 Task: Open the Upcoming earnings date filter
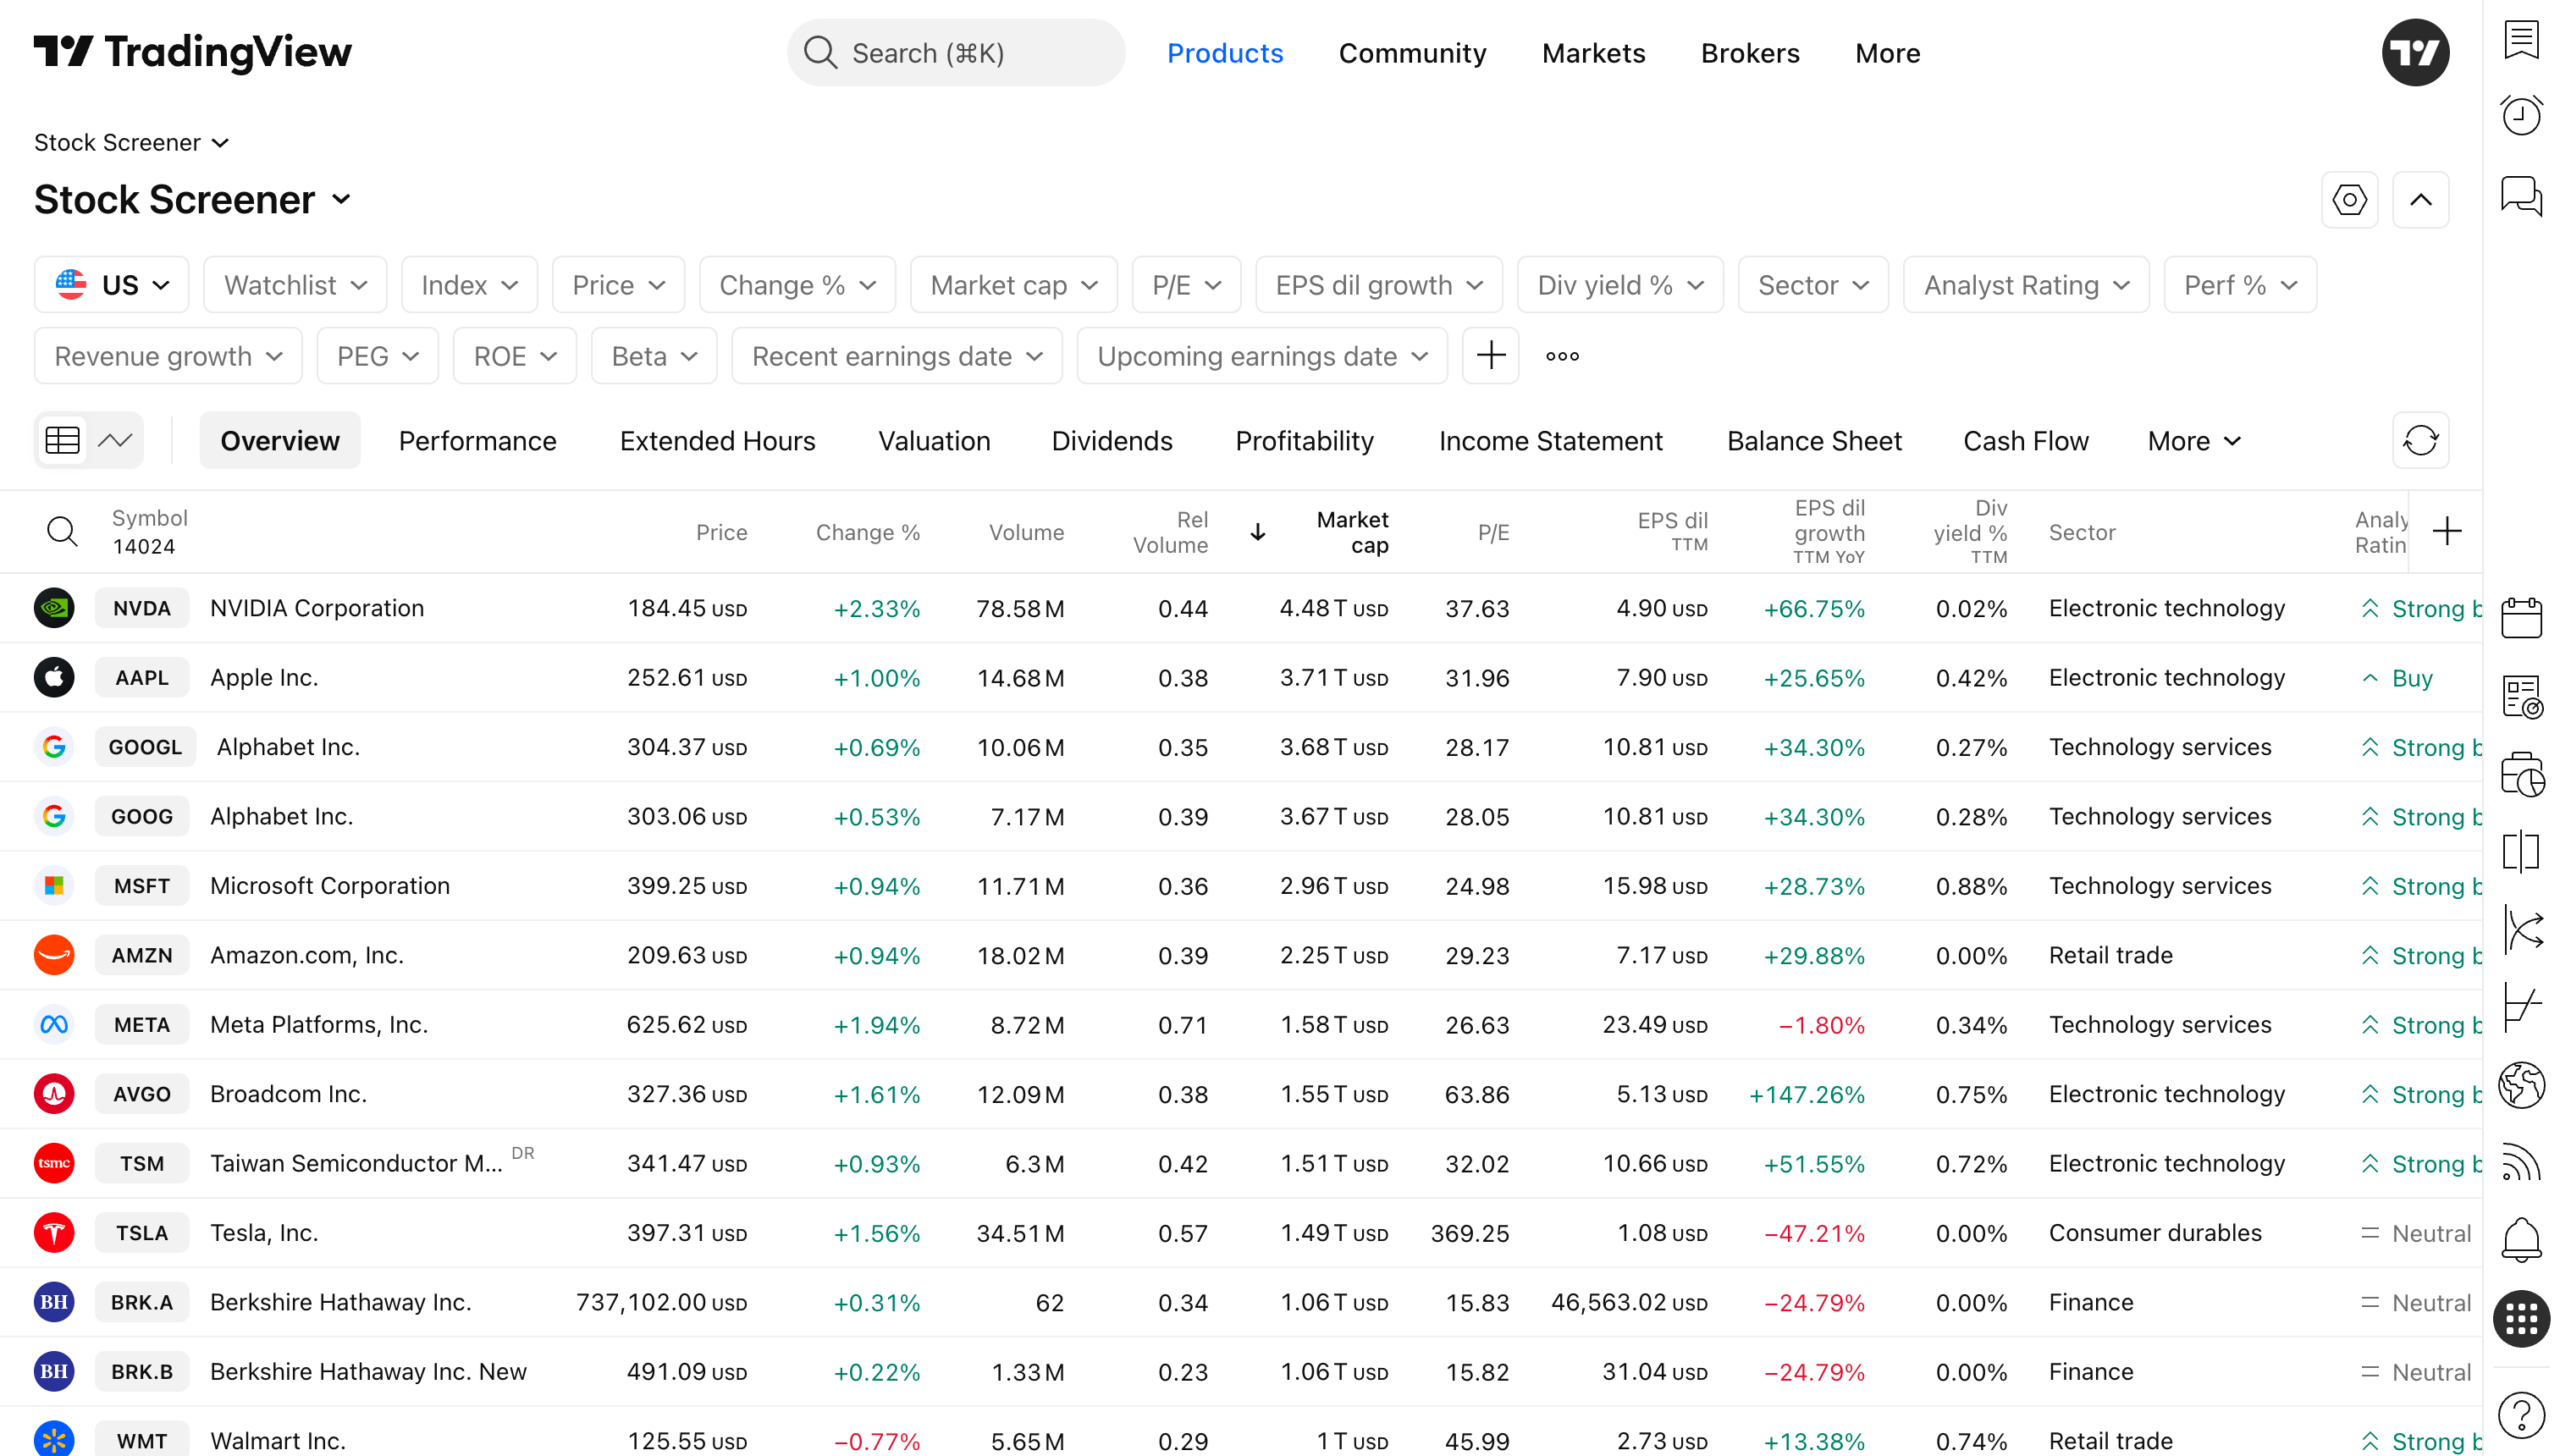click(x=1261, y=356)
